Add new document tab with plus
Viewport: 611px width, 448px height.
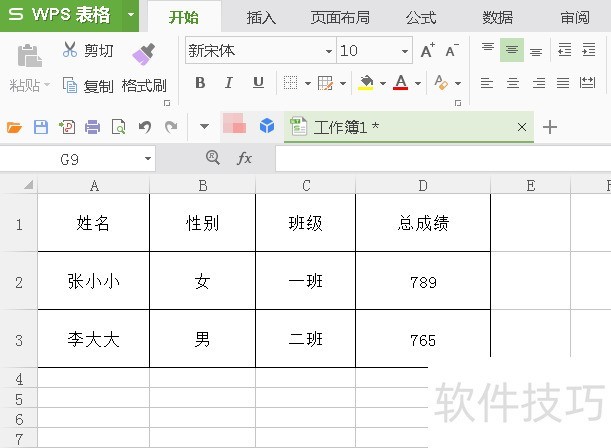tap(550, 127)
